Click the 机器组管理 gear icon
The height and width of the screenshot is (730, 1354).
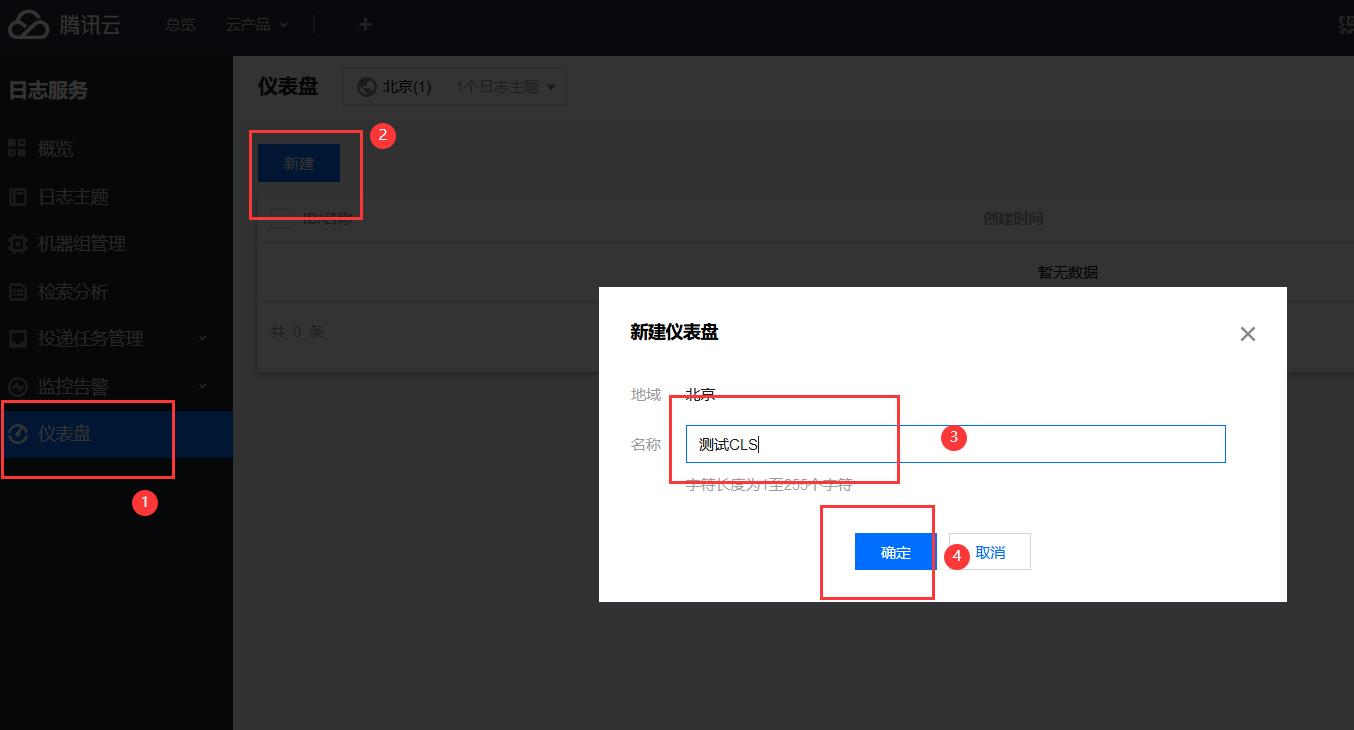coord(17,244)
